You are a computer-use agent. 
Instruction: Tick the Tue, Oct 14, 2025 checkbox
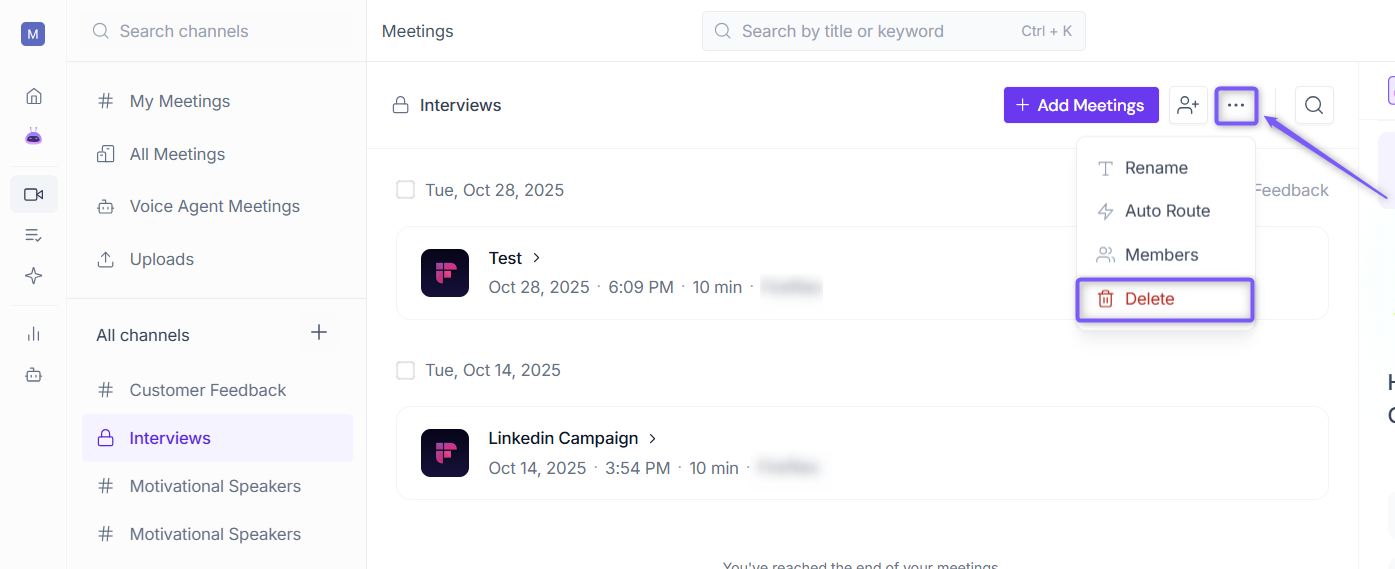[405, 370]
